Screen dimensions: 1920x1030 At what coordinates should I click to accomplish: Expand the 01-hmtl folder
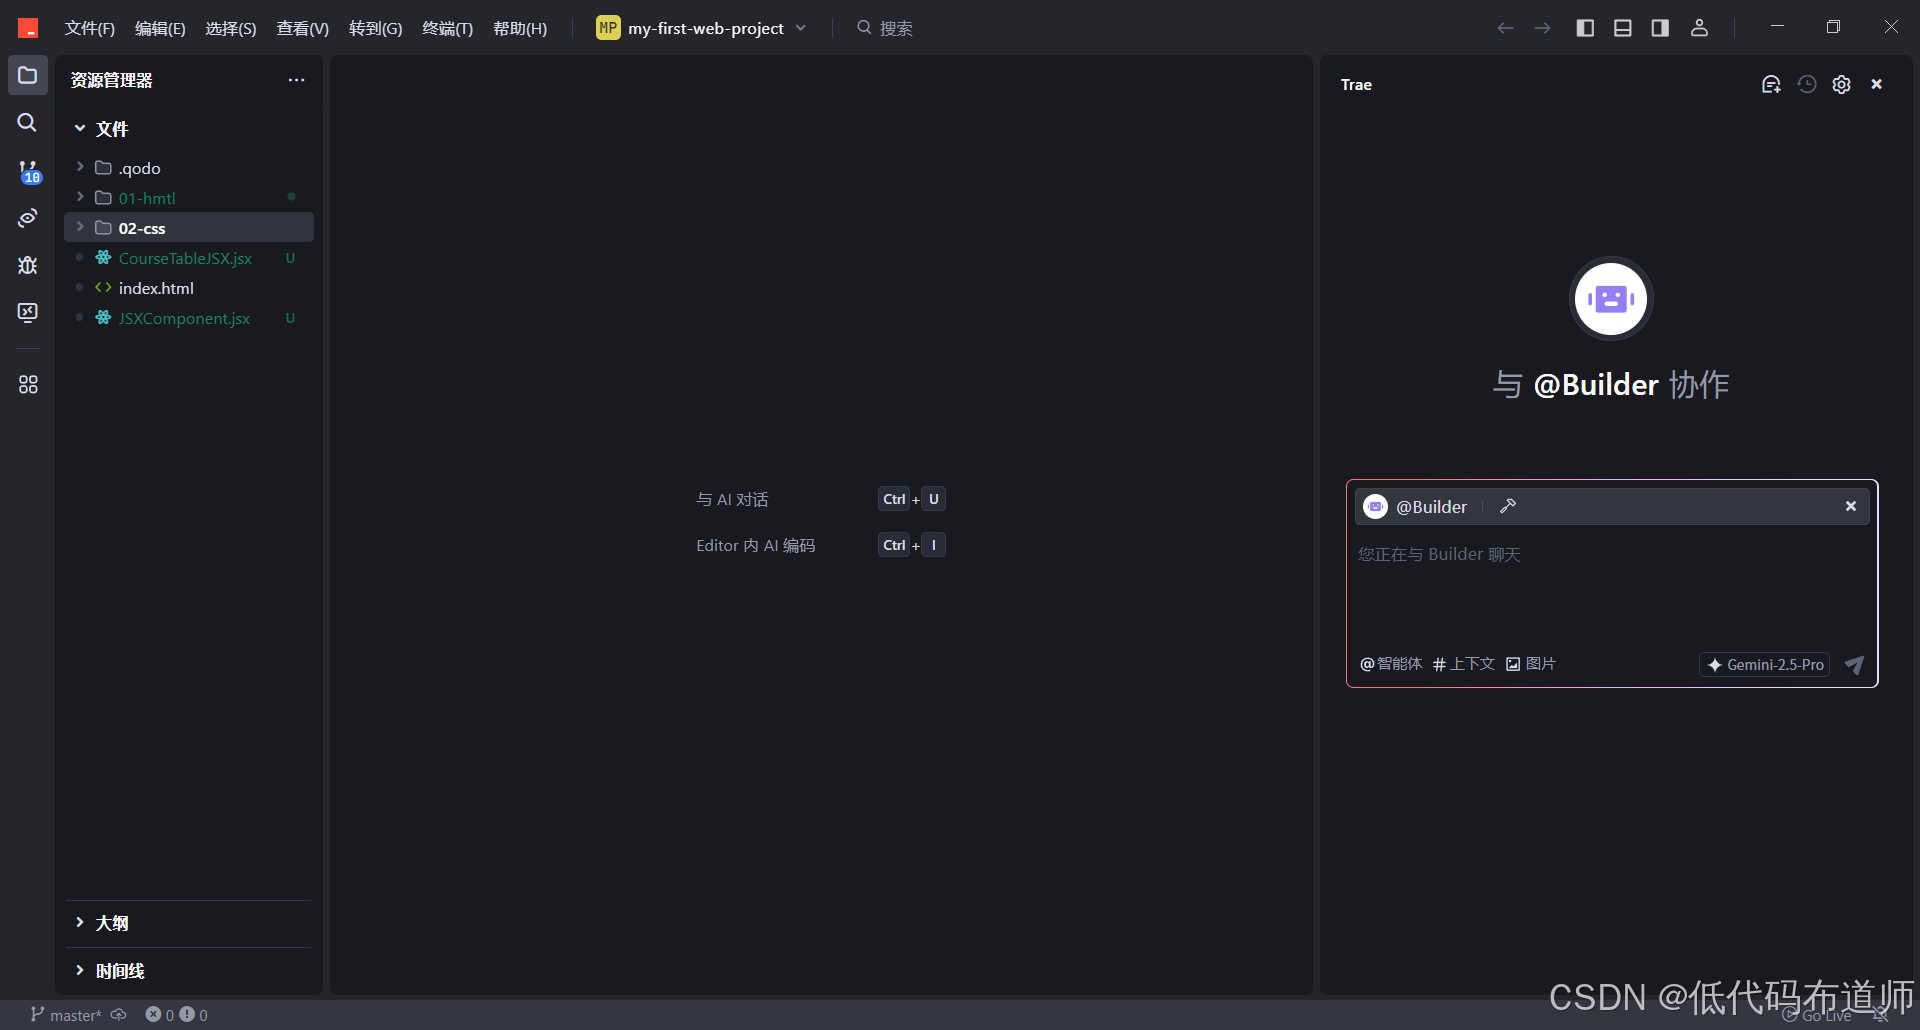(x=189, y=198)
